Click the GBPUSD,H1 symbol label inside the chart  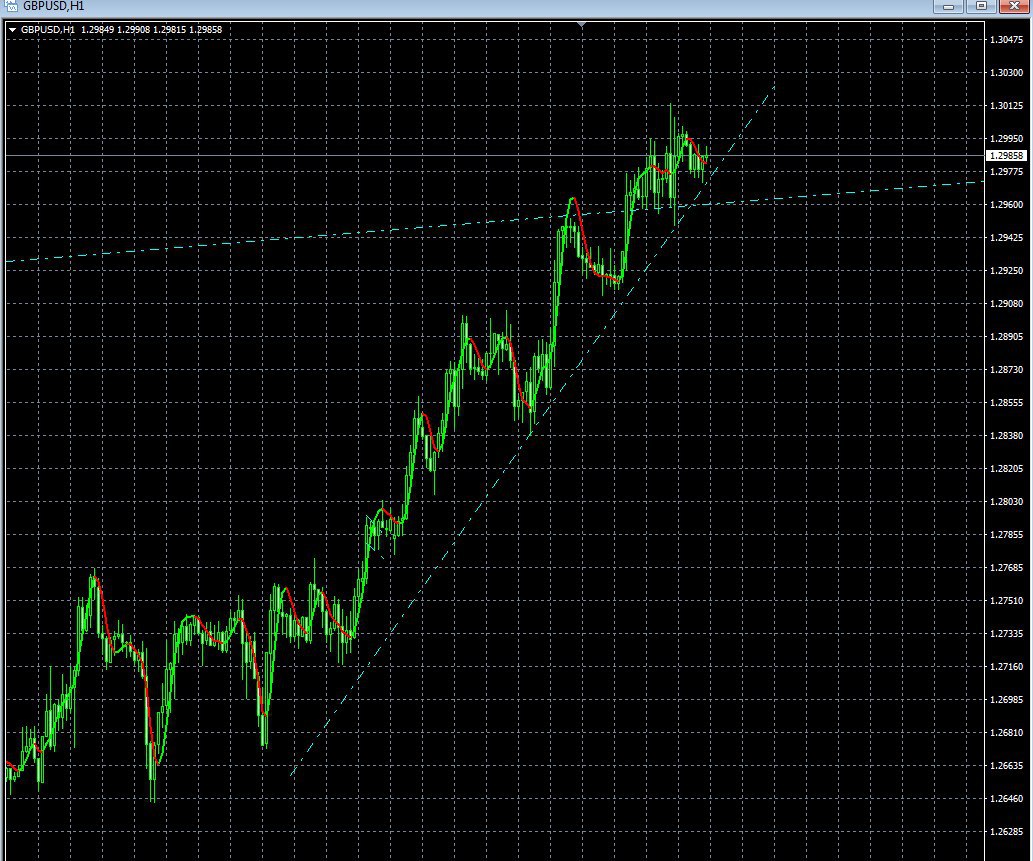[47, 30]
